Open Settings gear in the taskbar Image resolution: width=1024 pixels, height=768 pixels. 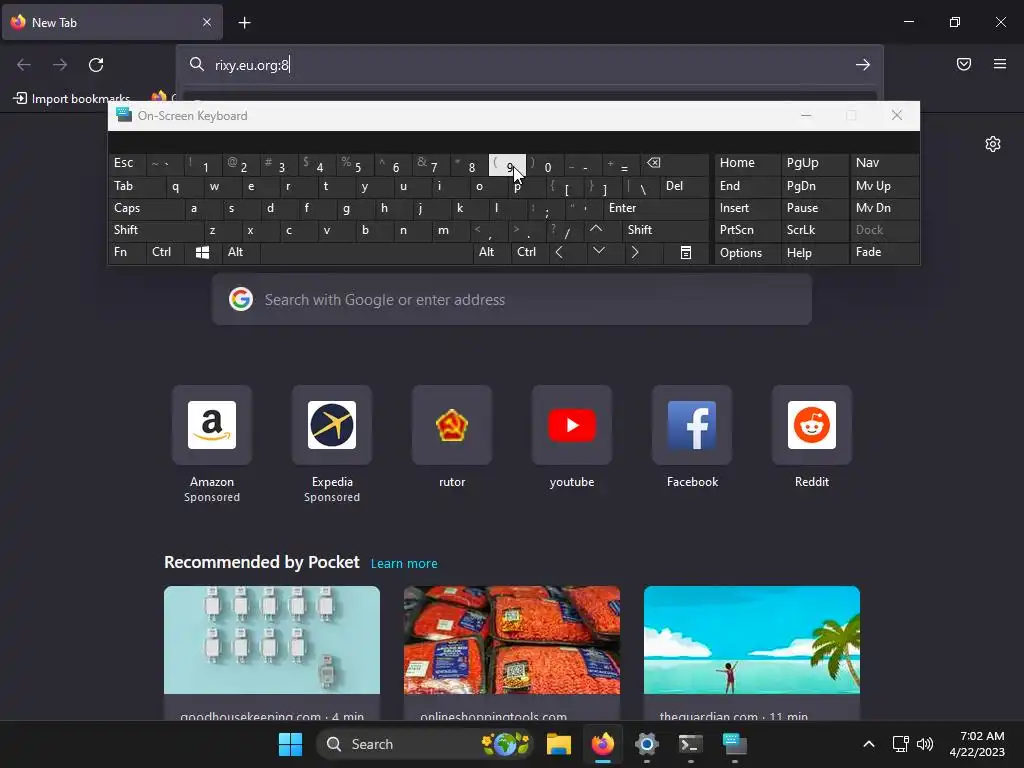pyautogui.click(x=647, y=744)
